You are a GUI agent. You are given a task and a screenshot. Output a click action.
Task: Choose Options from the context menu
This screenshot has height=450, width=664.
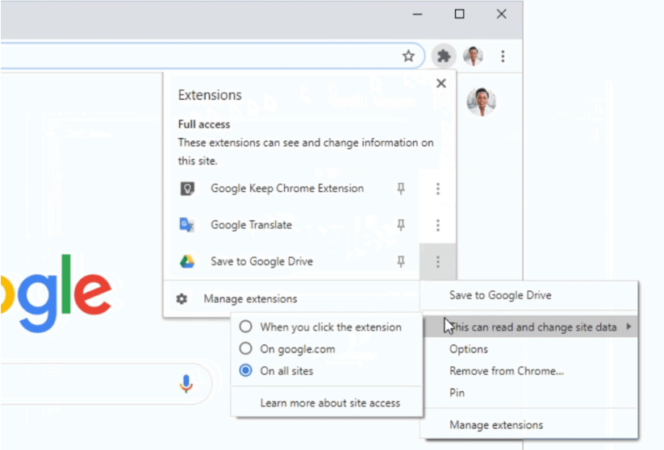click(468, 349)
